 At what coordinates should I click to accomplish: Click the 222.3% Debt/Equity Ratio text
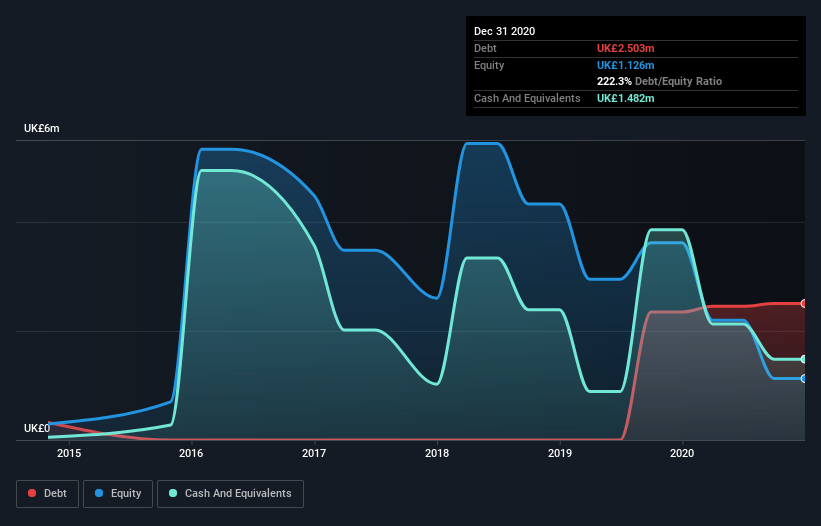(659, 82)
